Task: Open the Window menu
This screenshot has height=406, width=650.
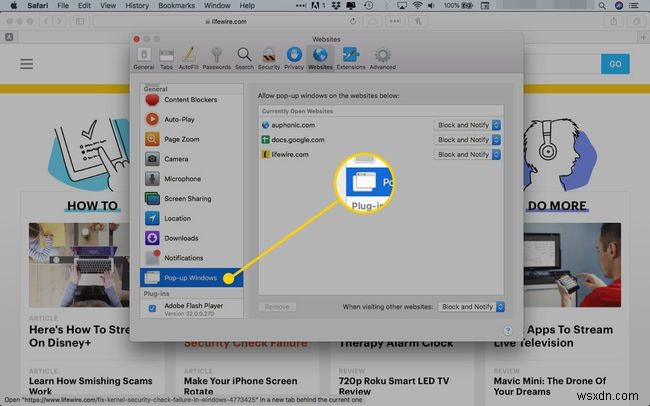Action: click(x=217, y=5)
